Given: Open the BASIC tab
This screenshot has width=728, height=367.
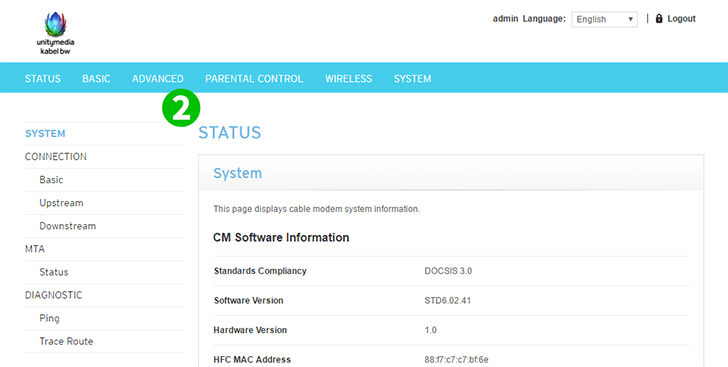Looking at the screenshot, I should (96, 79).
